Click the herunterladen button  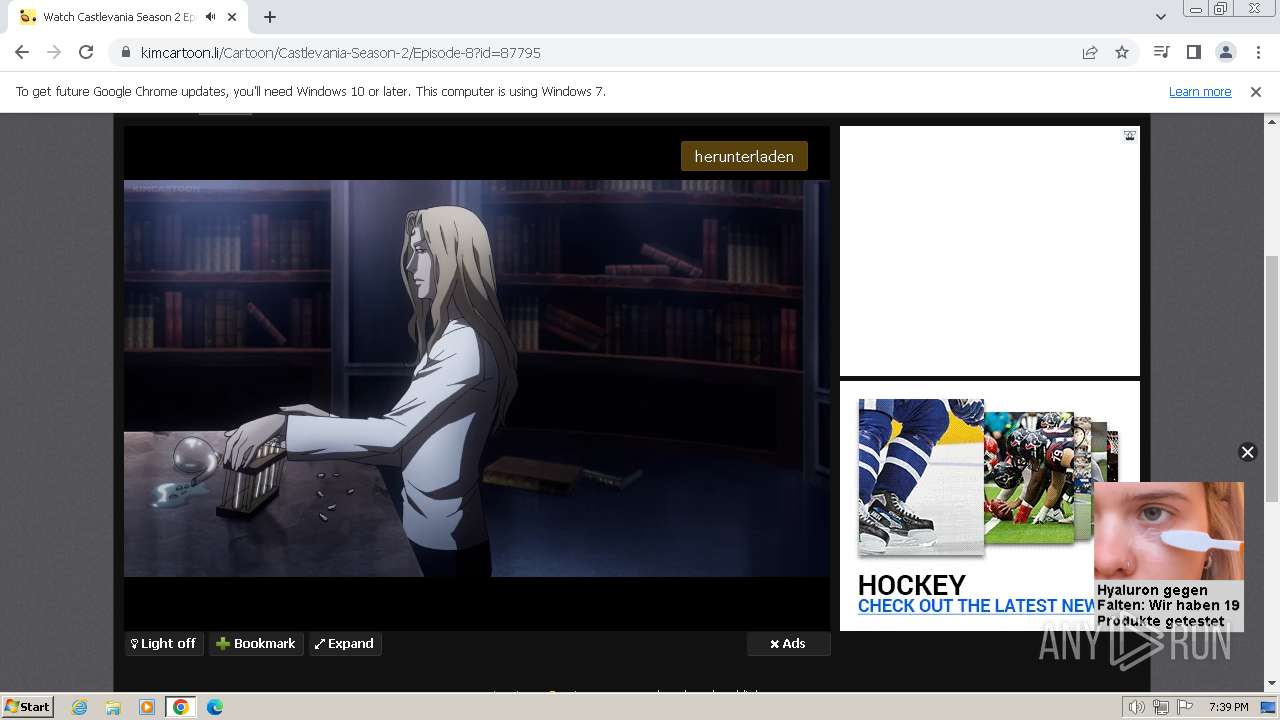point(744,156)
